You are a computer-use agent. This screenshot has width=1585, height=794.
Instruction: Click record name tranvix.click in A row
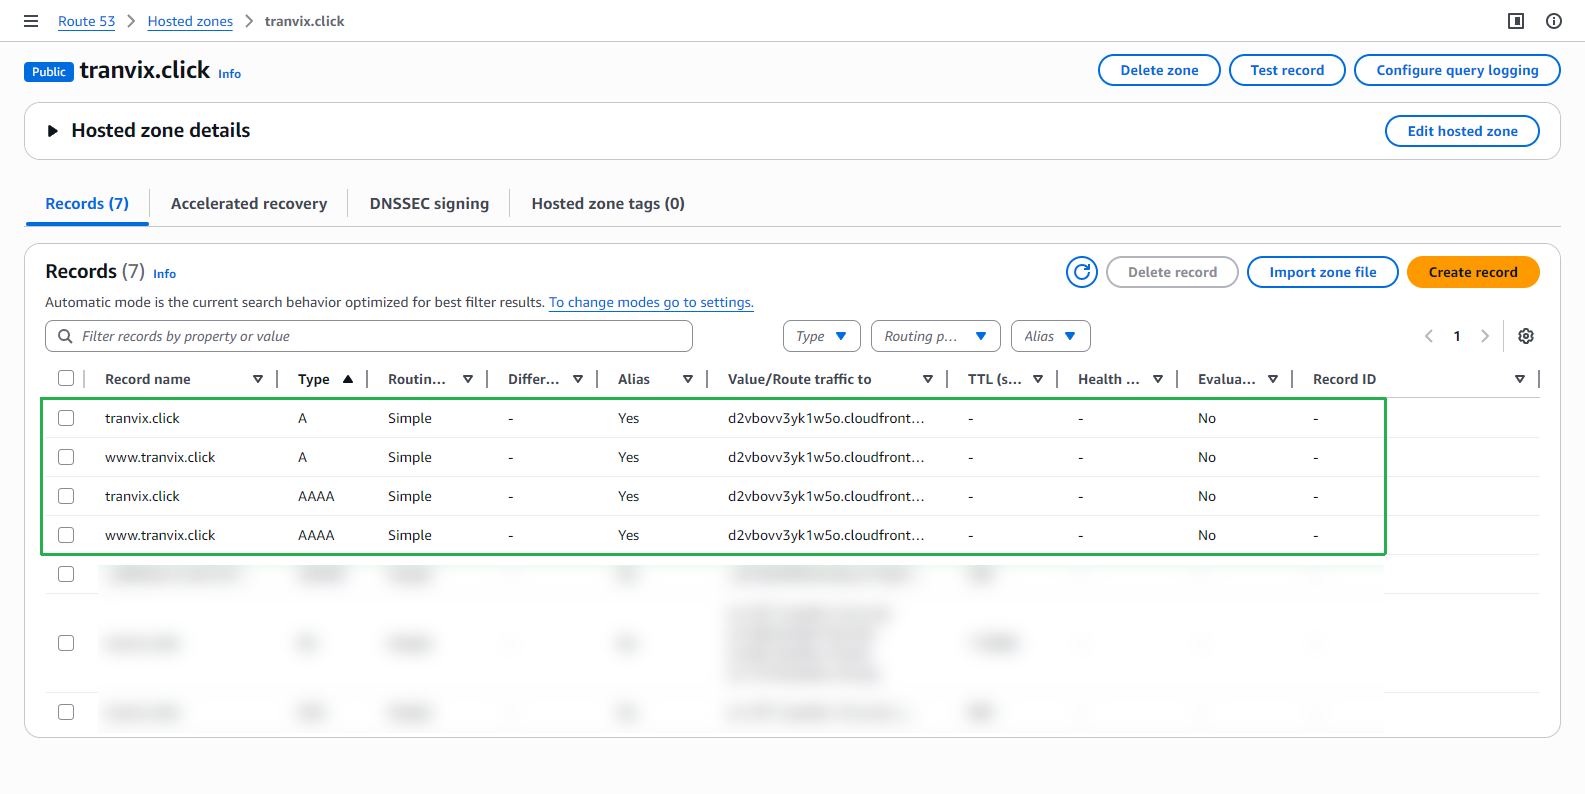142,418
